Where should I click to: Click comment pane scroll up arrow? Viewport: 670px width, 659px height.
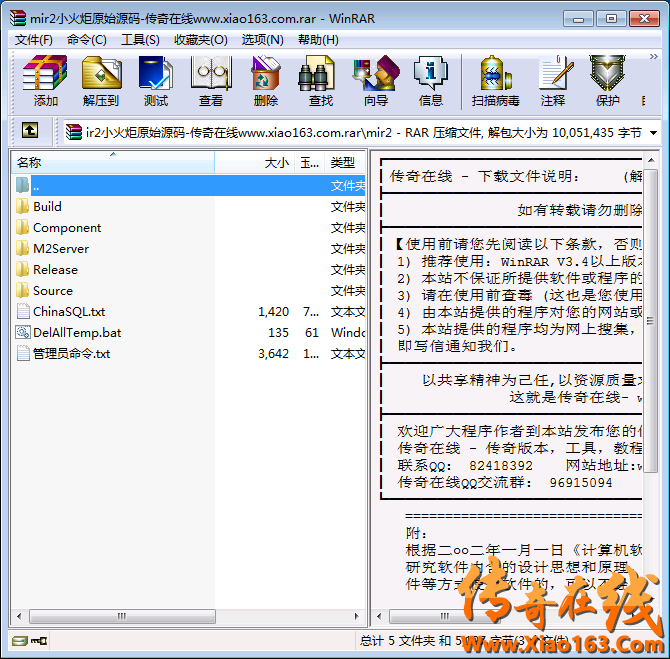pos(650,160)
